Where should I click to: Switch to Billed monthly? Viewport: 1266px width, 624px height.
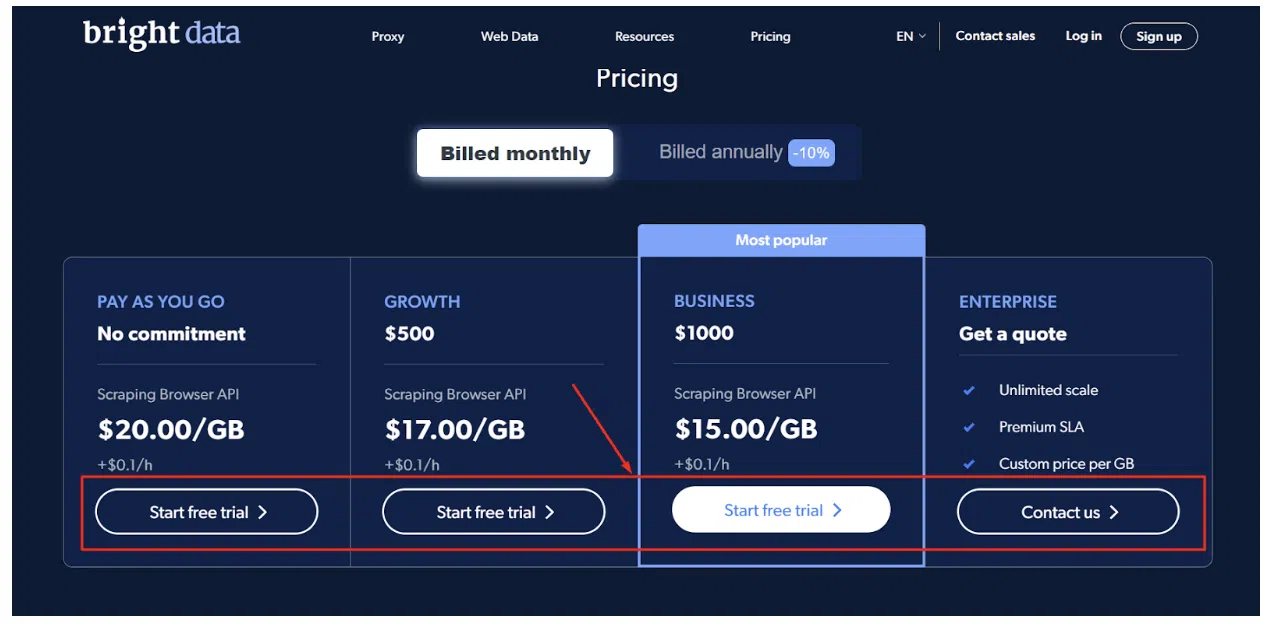click(515, 153)
